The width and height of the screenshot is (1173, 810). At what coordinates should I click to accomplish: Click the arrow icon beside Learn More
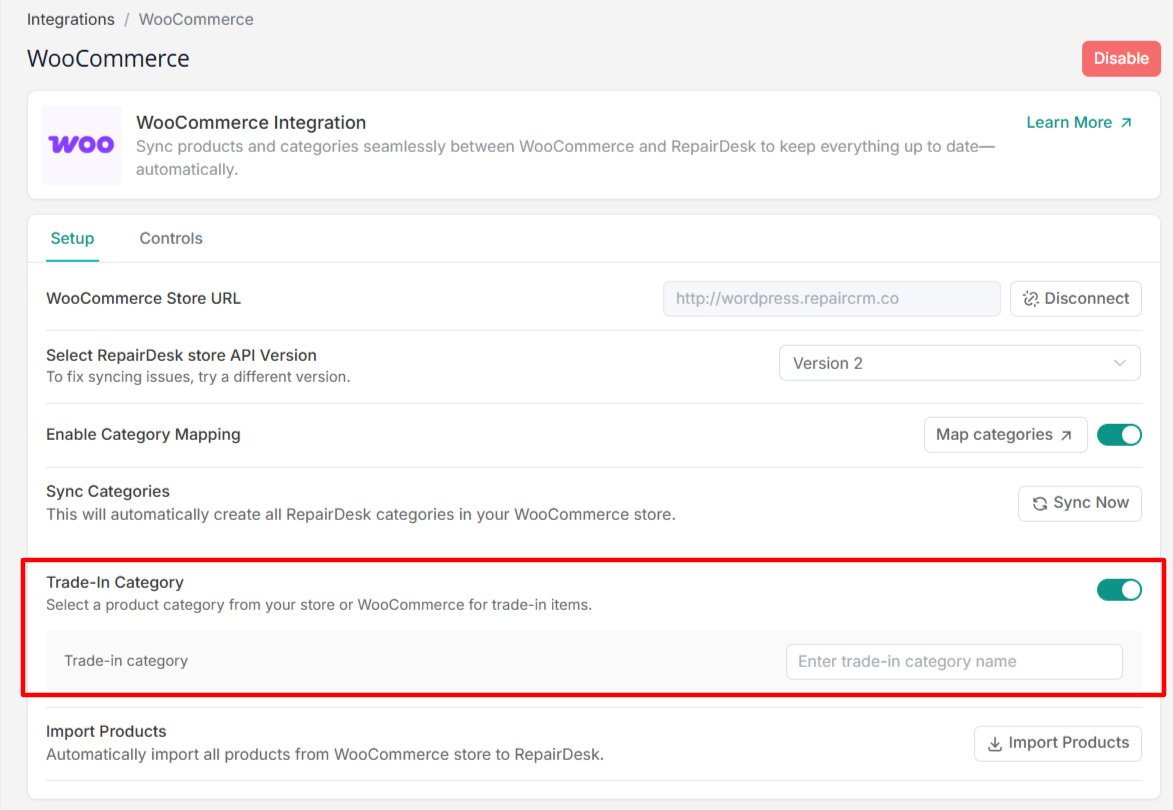coord(1126,123)
